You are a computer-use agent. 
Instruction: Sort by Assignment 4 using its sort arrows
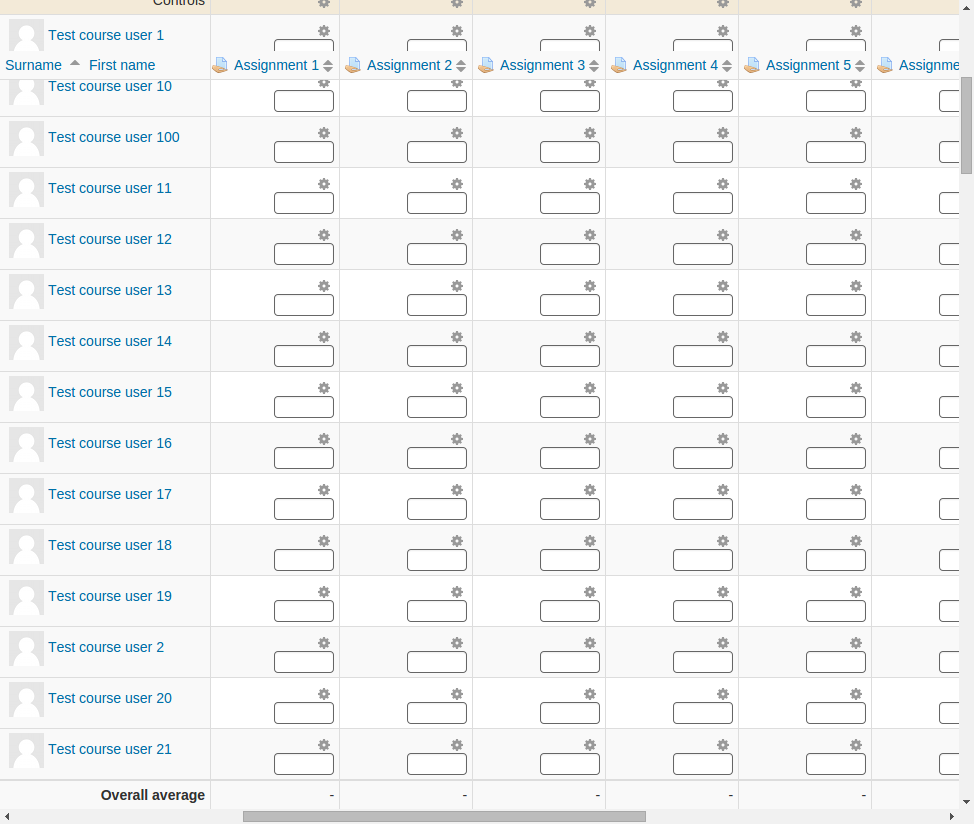click(x=727, y=66)
